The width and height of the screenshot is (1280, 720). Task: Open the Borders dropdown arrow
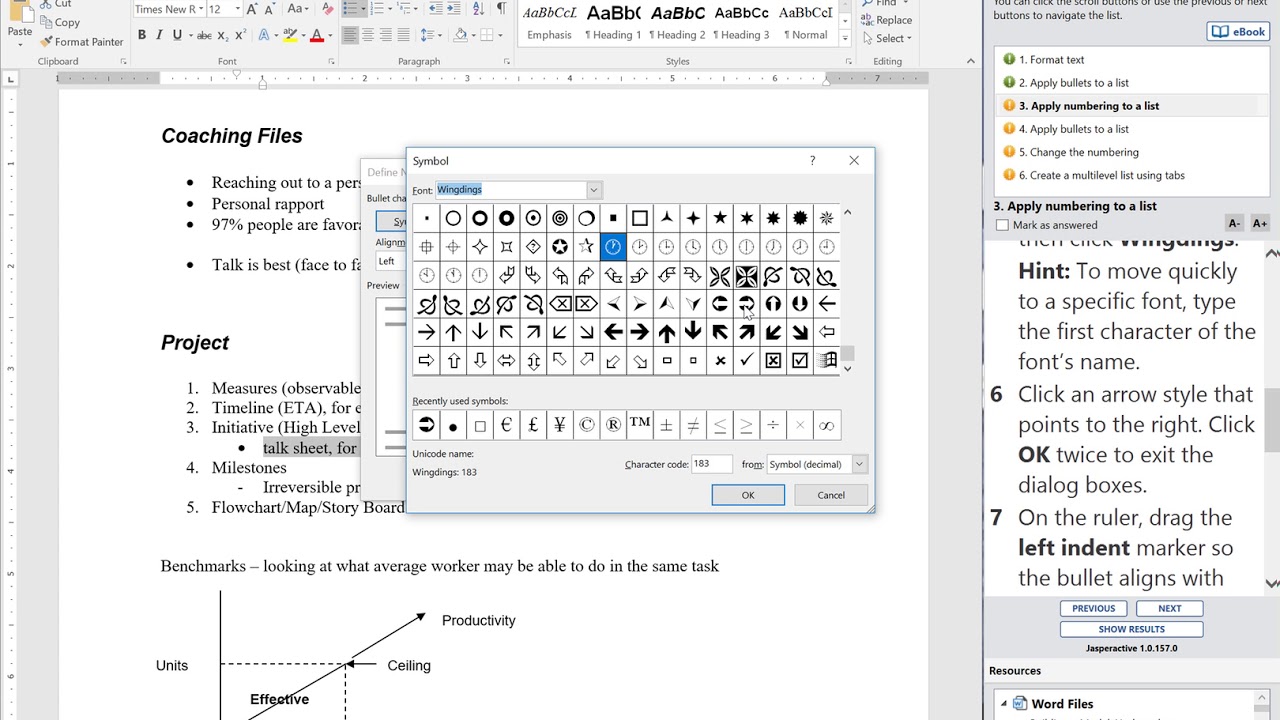pos(501,35)
